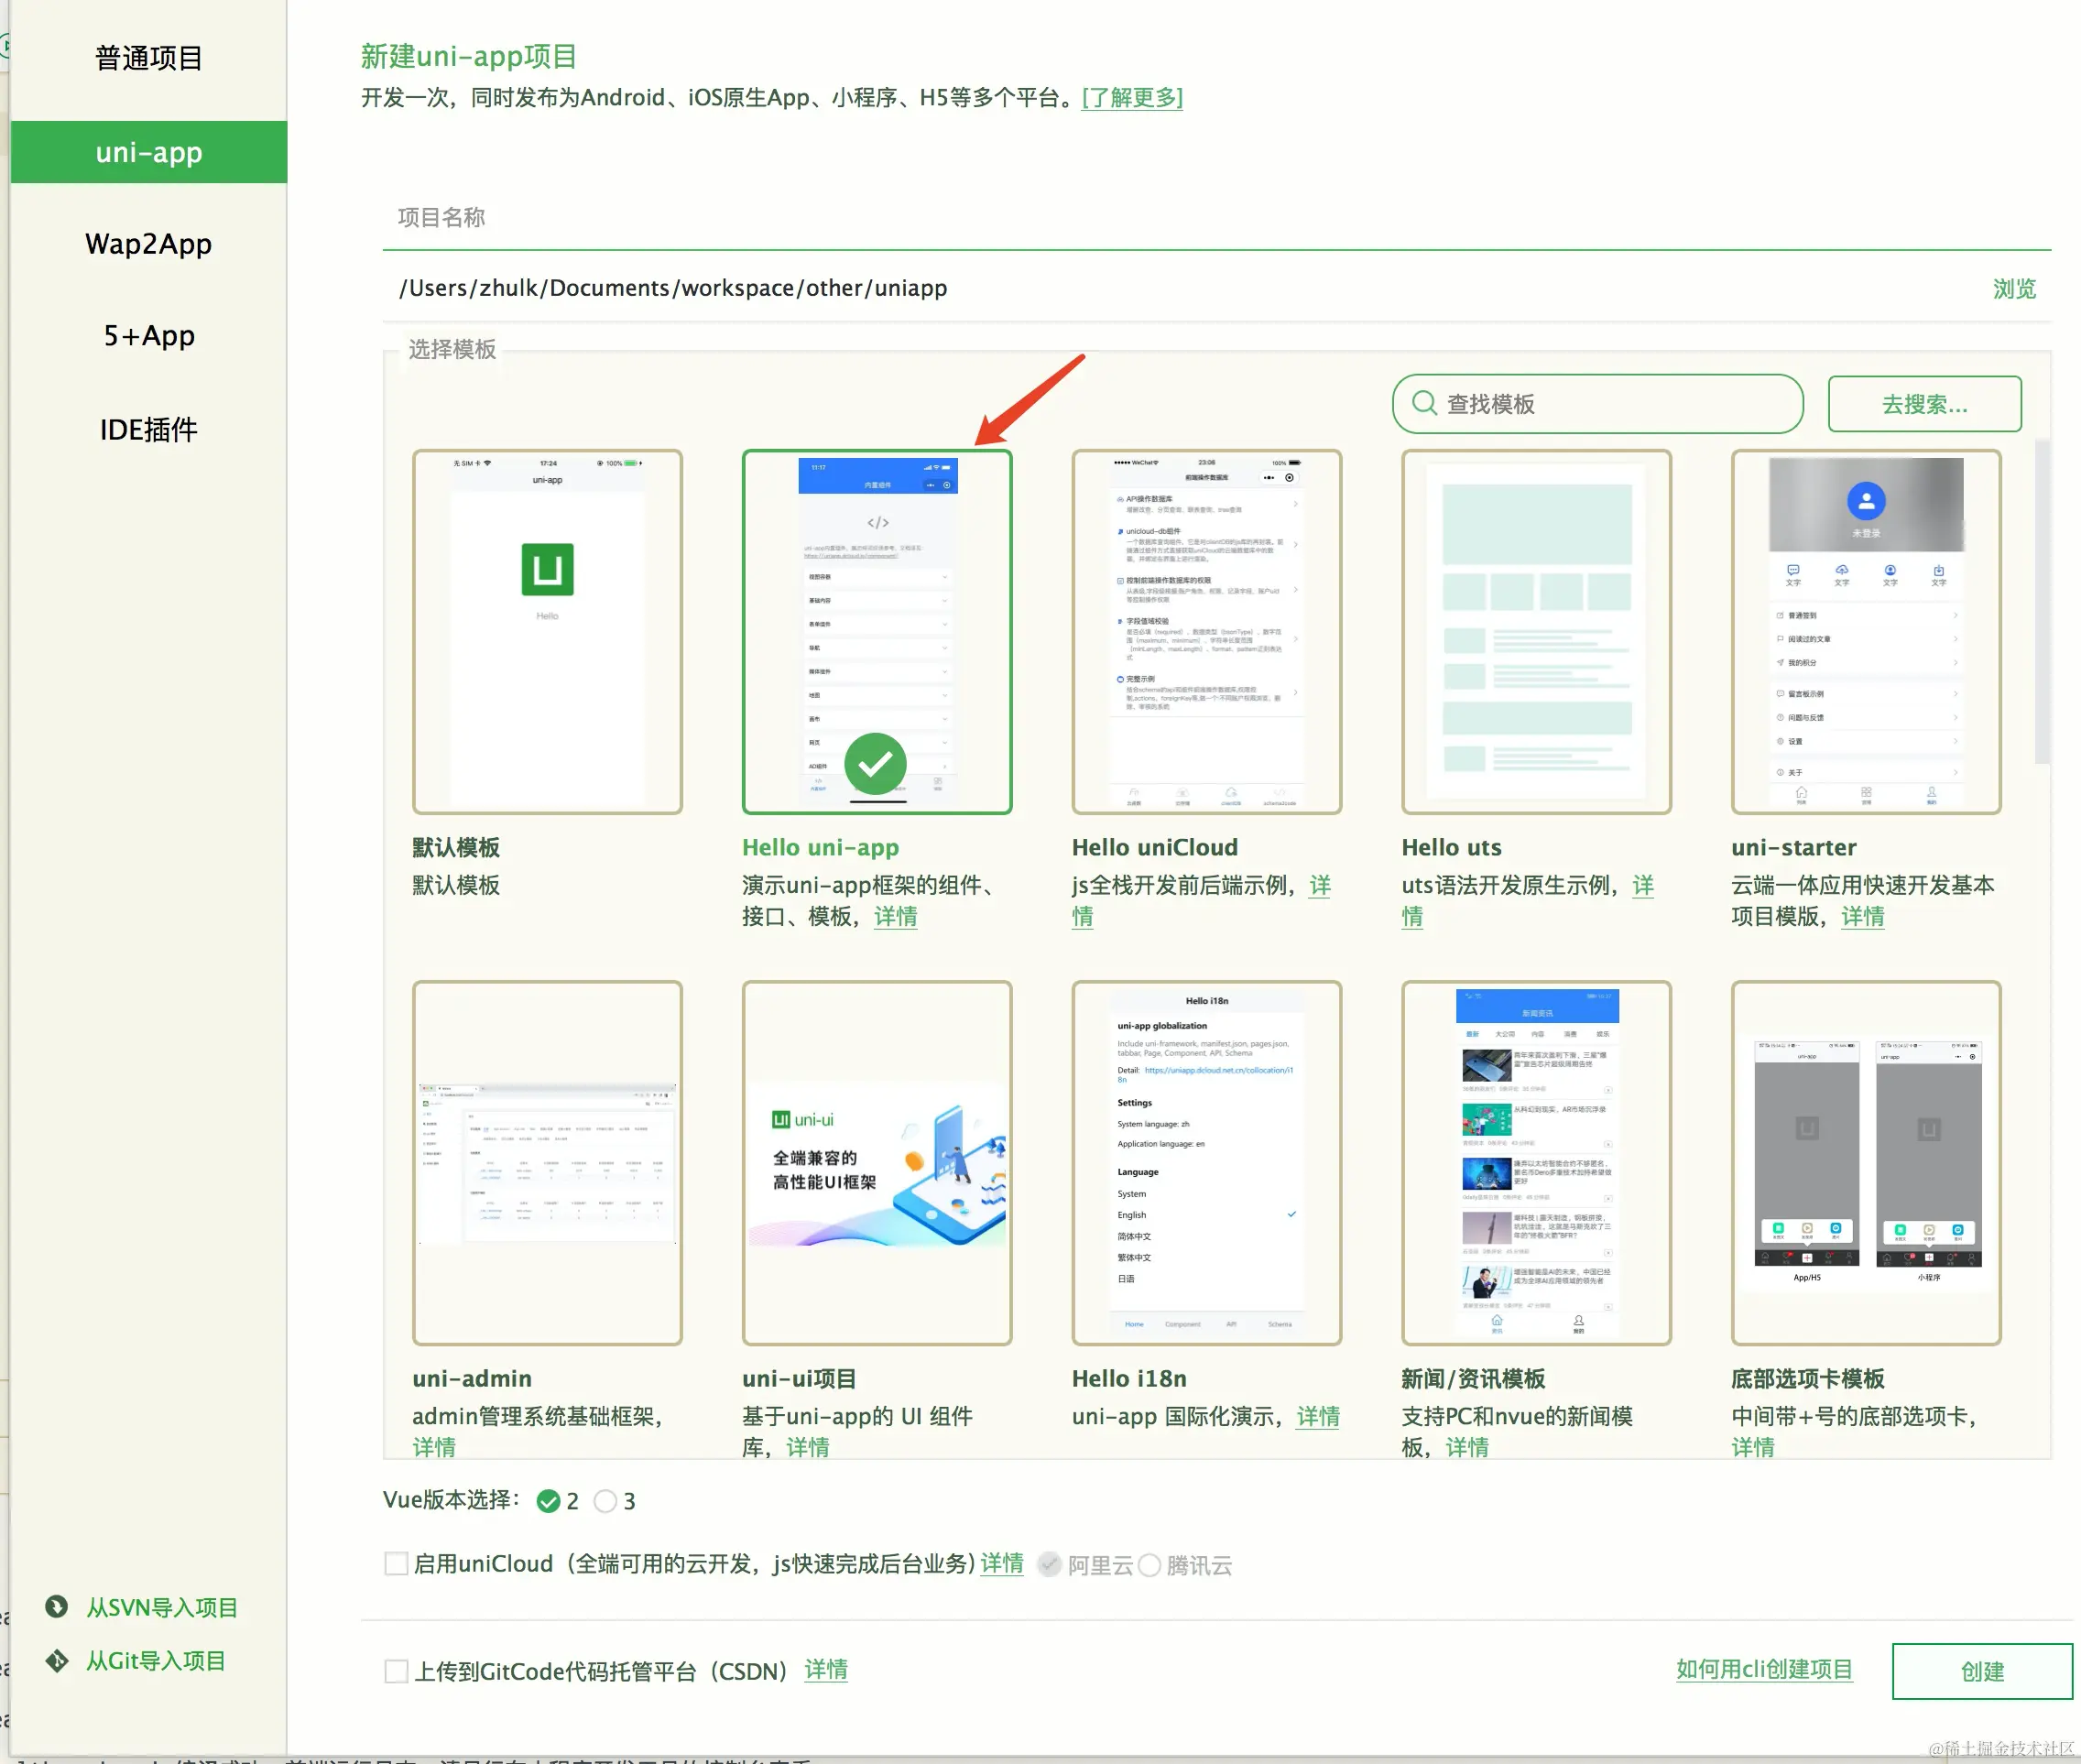The width and height of the screenshot is (2081, 1764).
Task: Open 详情 link for uni-ui项目
Action: tap(807, 1447)
